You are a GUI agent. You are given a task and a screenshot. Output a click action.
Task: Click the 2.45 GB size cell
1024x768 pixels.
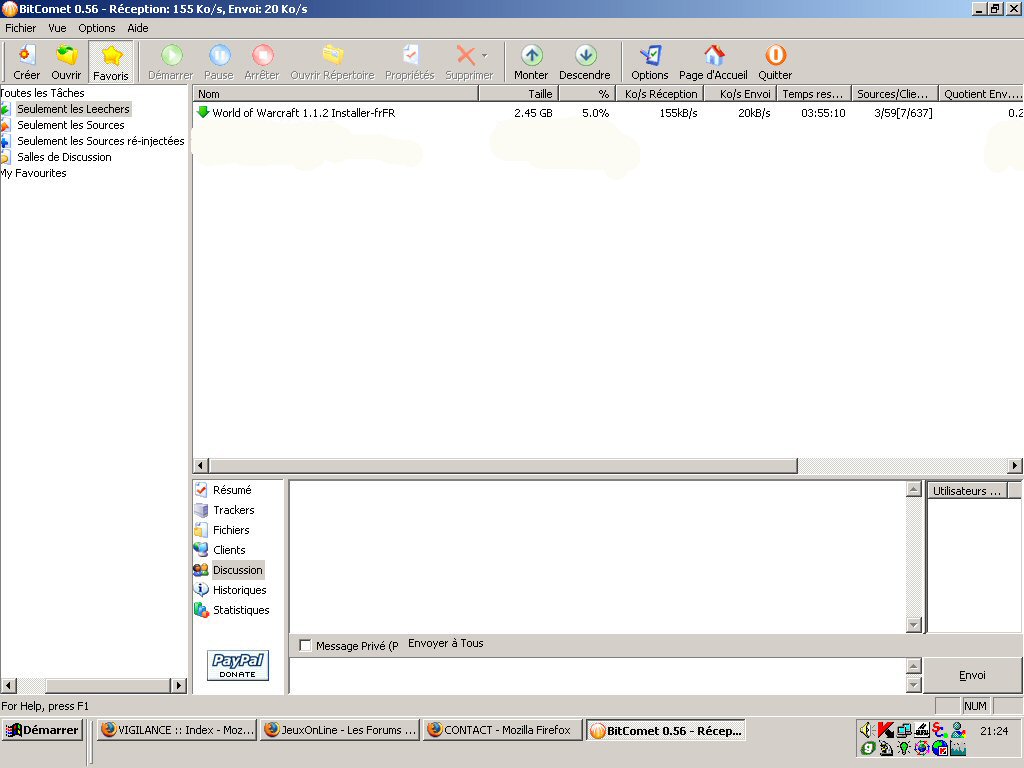(x=533, y=113)
